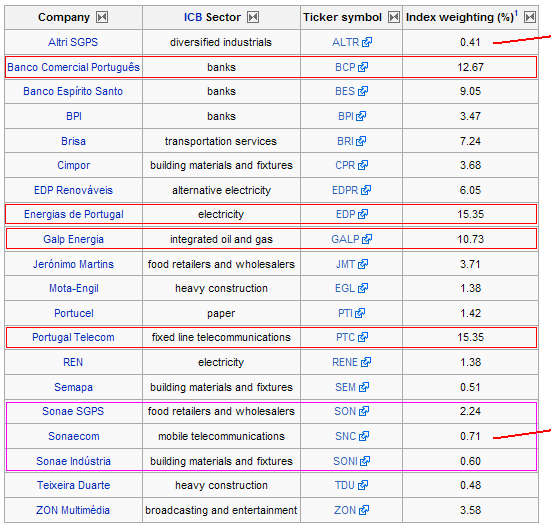Viewport: 560px width, 529px height.
Task: Open the Brisa company link
Action: pyautogui.click(x=74, y=141)
